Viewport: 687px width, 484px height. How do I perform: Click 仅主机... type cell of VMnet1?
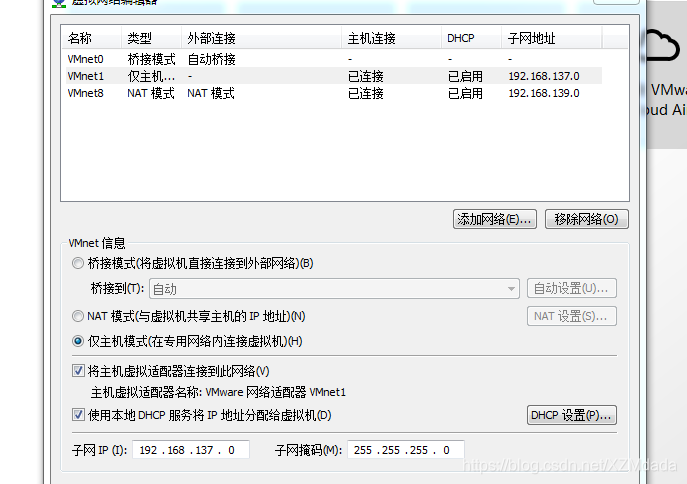click(x=151, y=76)
